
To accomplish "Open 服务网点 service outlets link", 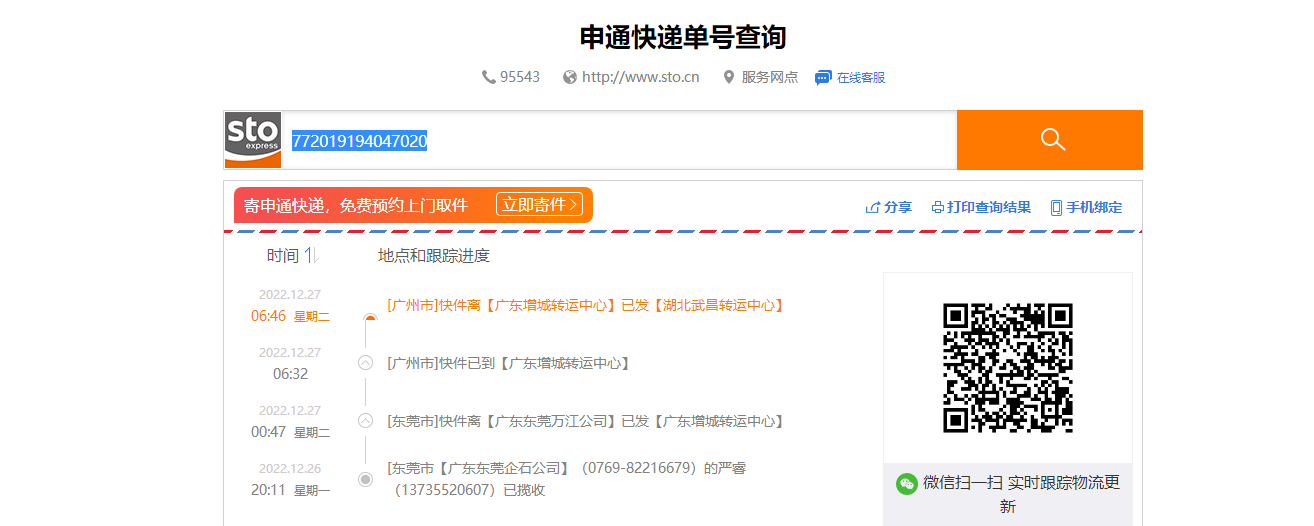I will 770,77.
